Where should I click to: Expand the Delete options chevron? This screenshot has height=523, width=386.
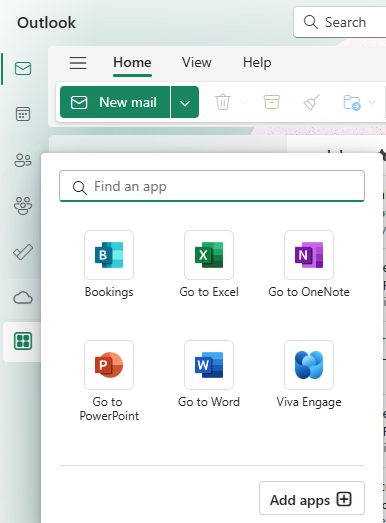[244, 102]
